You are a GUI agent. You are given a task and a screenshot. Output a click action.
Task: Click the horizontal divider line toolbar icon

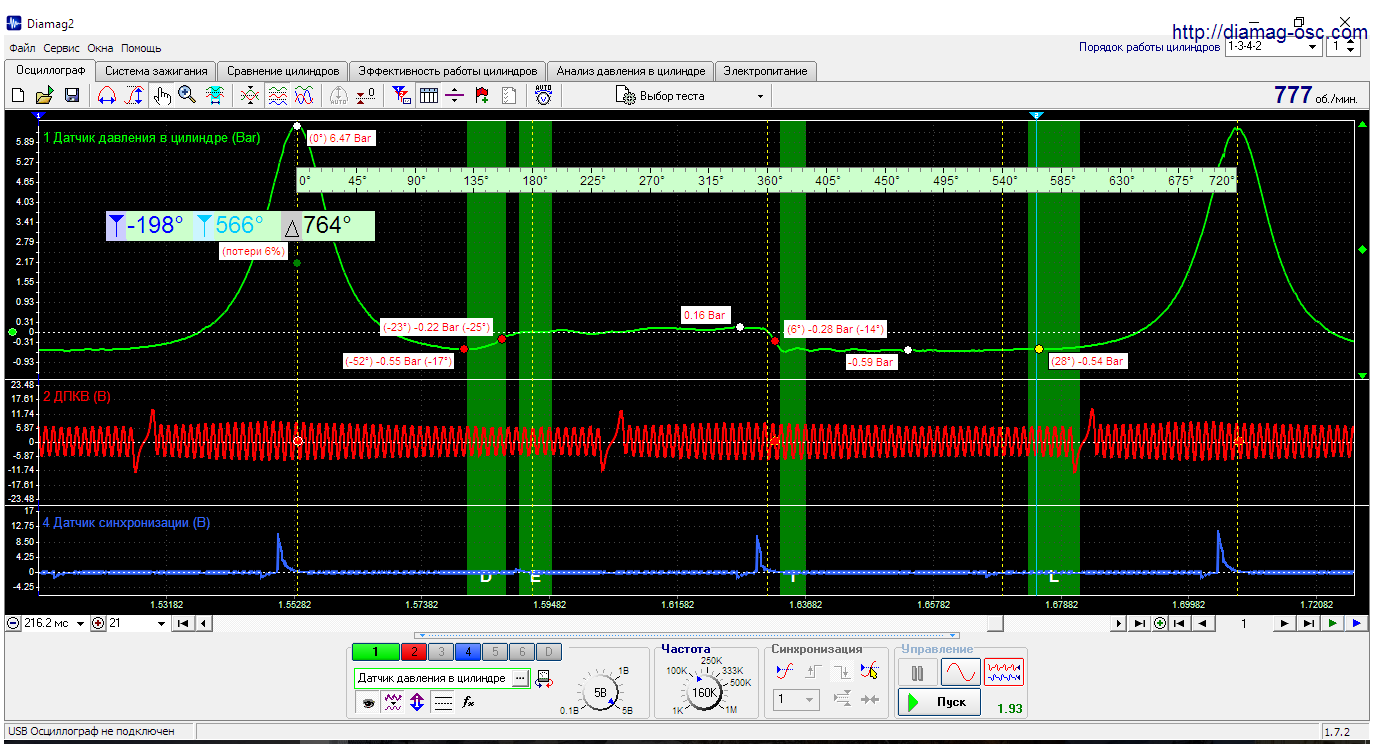click(x=455, y=96)
